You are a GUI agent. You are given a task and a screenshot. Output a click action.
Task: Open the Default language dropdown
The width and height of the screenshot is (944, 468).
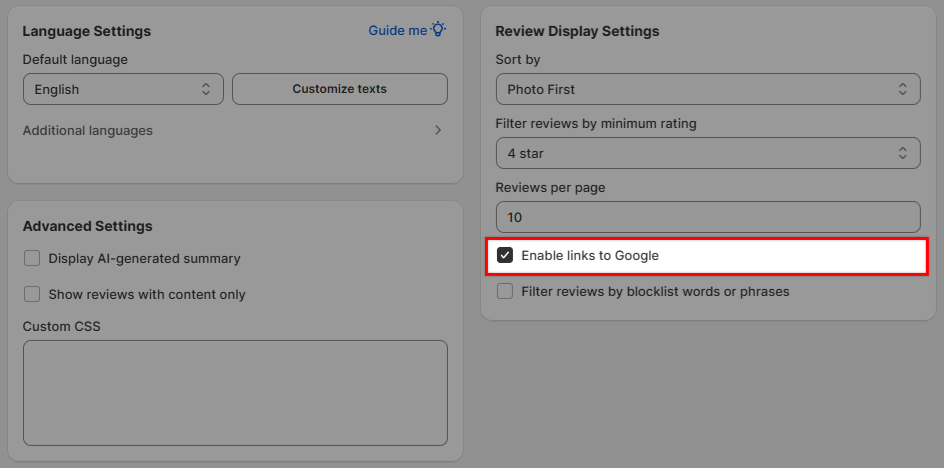point(123,89)
